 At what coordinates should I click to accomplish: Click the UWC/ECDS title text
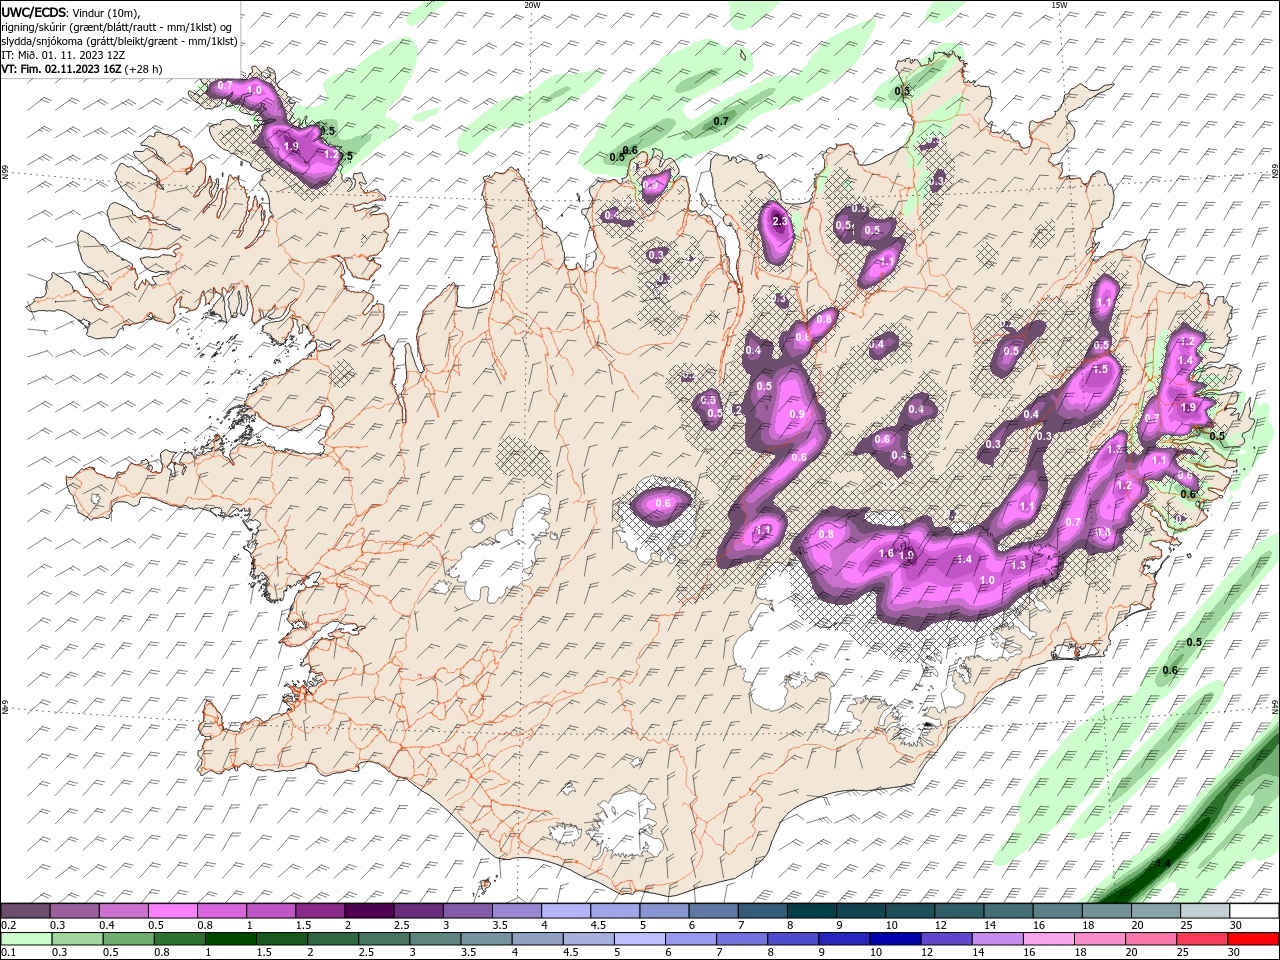(x=35, y=12)
